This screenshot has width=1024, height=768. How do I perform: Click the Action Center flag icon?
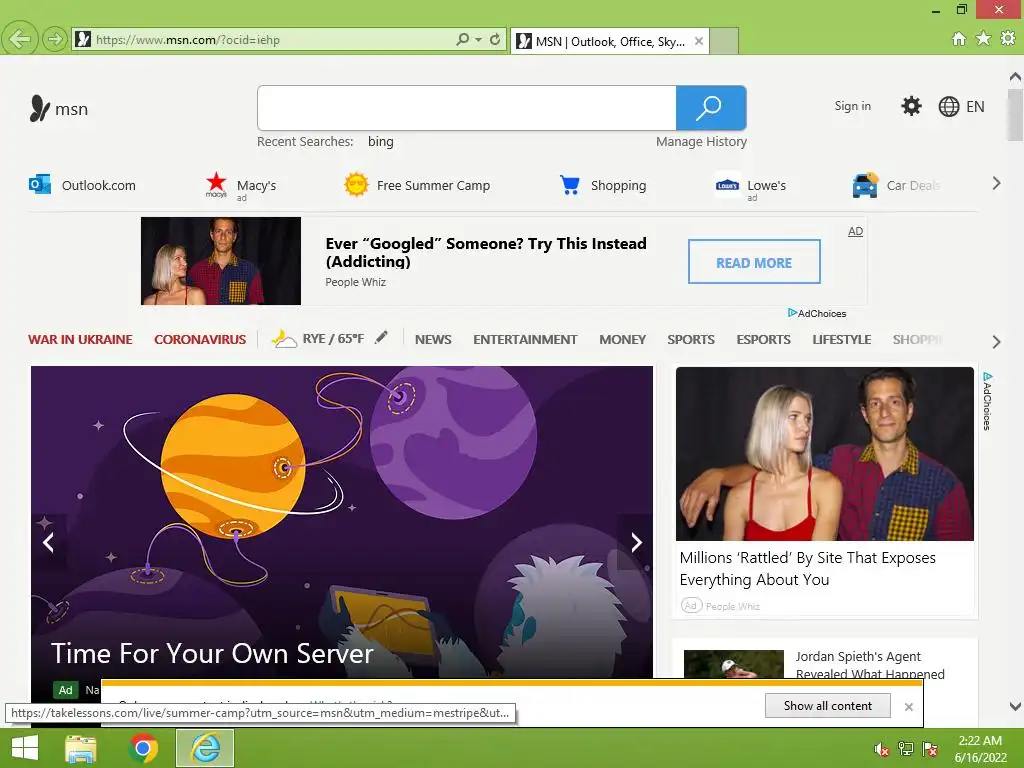[x=930, y=749]
